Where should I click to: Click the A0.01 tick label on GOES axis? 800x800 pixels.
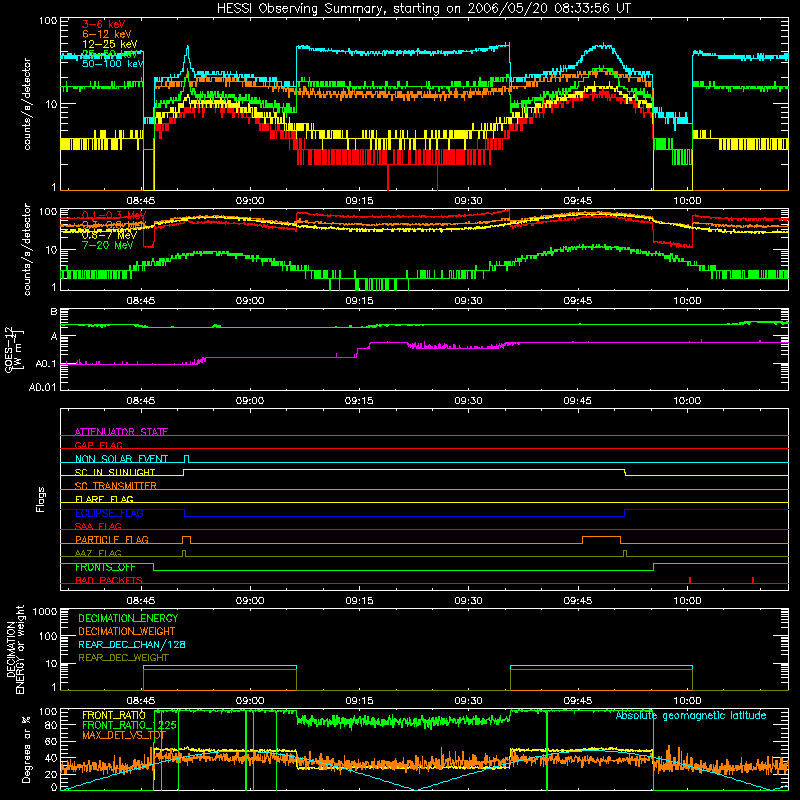click(x=43, y=387)
